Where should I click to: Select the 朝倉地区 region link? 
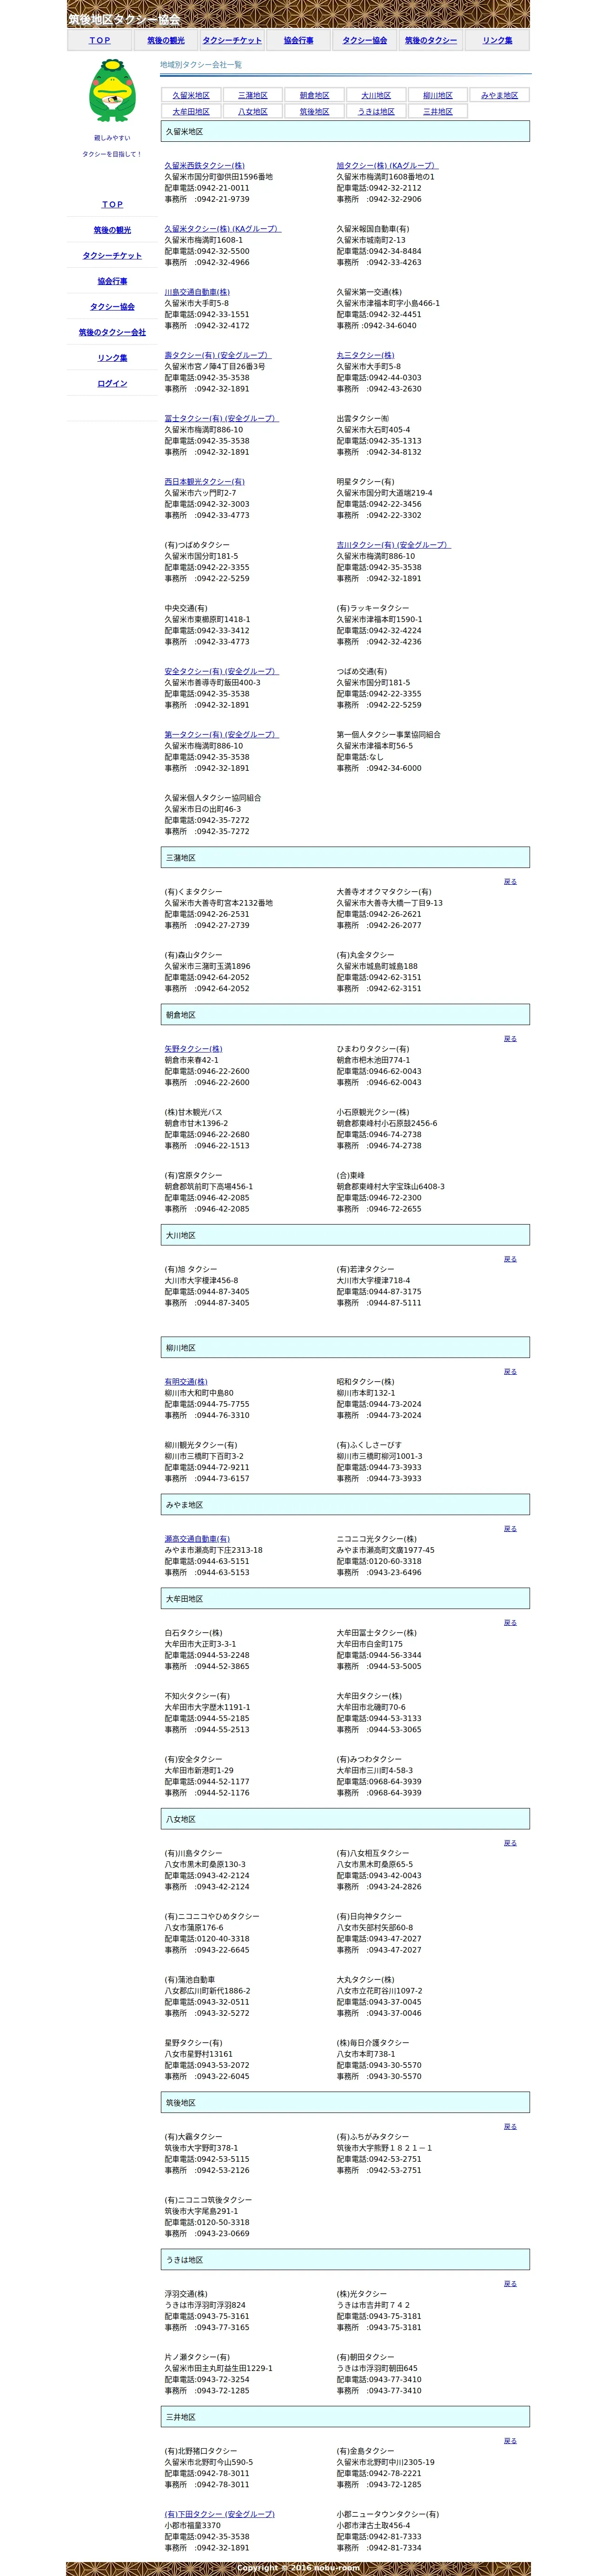tap(314, 95)
